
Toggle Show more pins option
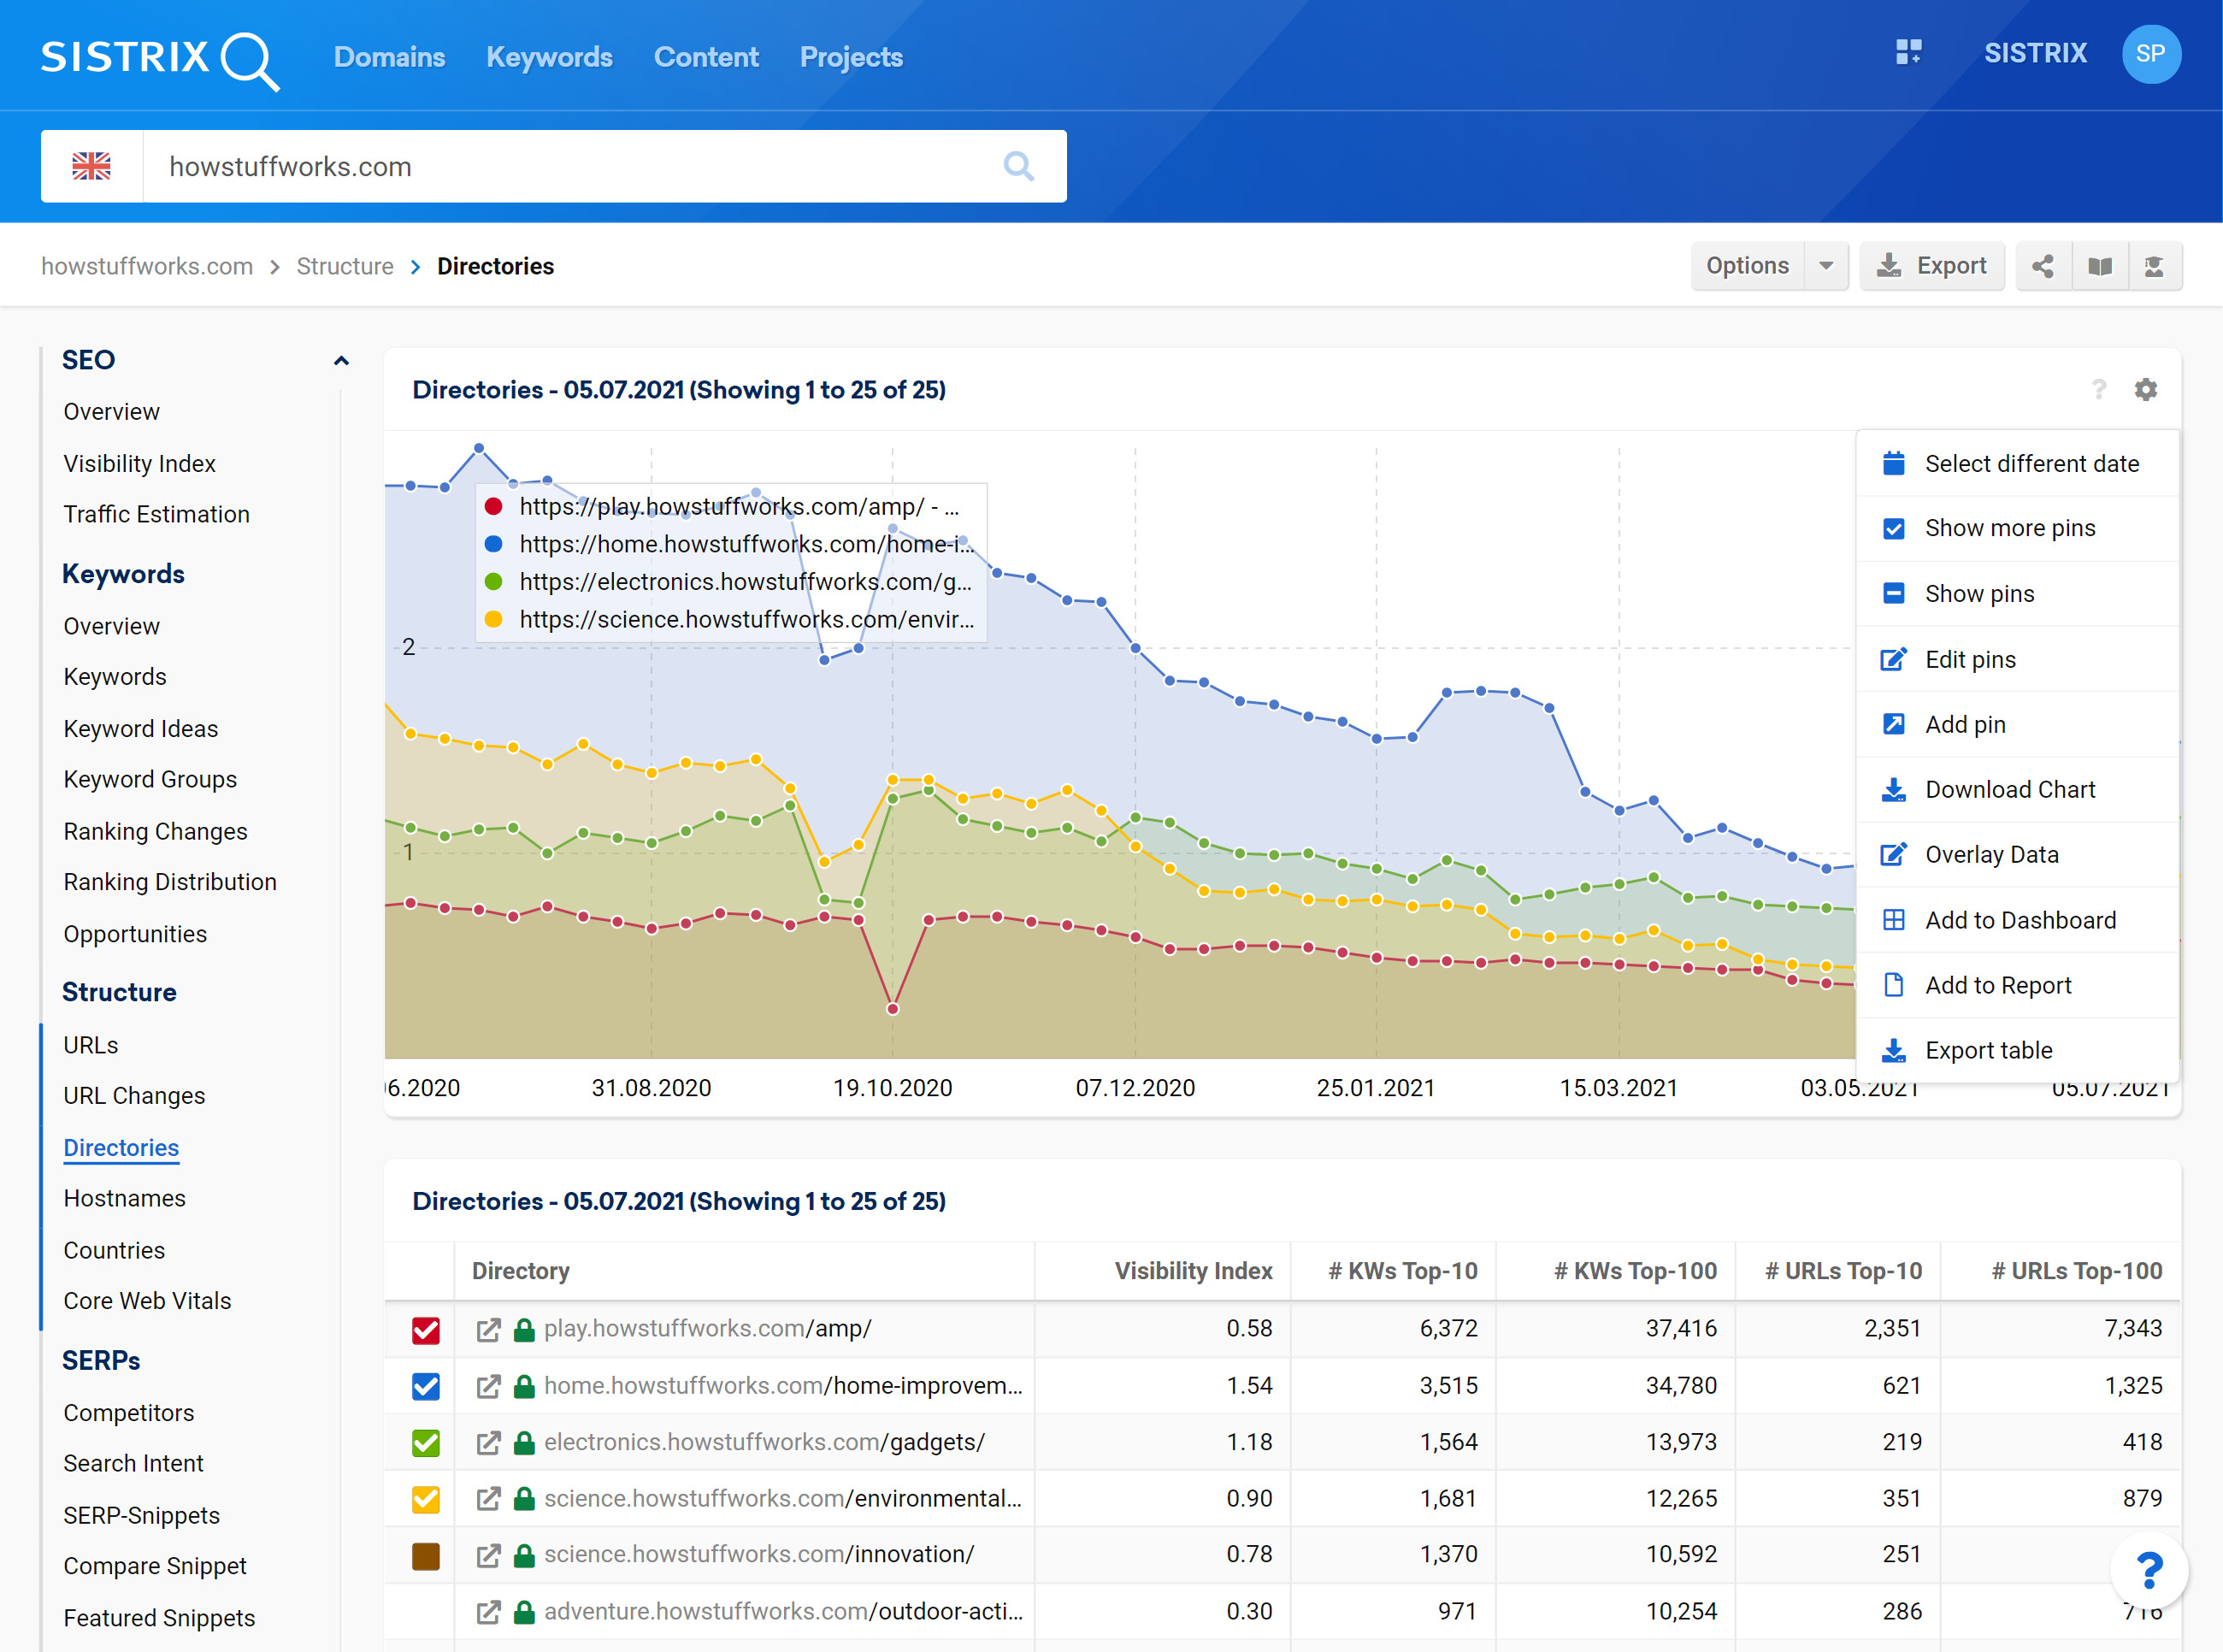(2017, 529)
